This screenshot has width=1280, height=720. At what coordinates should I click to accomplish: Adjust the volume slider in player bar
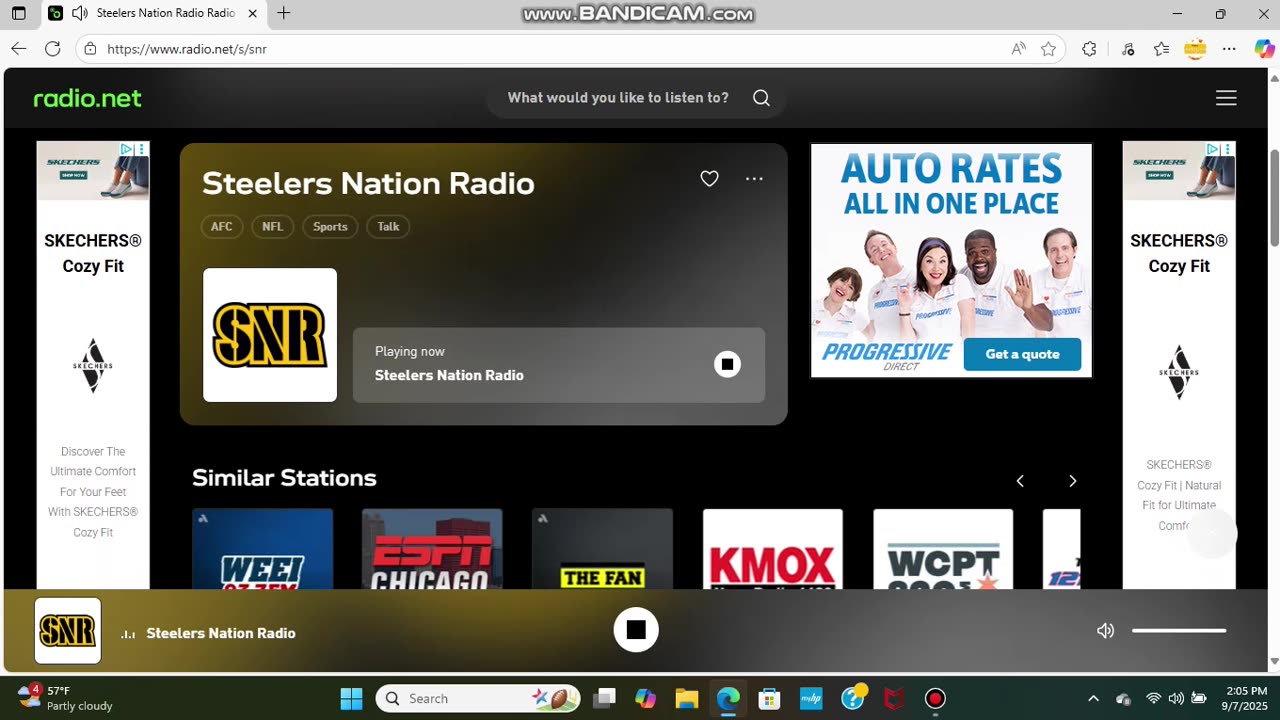[1179, 631]
